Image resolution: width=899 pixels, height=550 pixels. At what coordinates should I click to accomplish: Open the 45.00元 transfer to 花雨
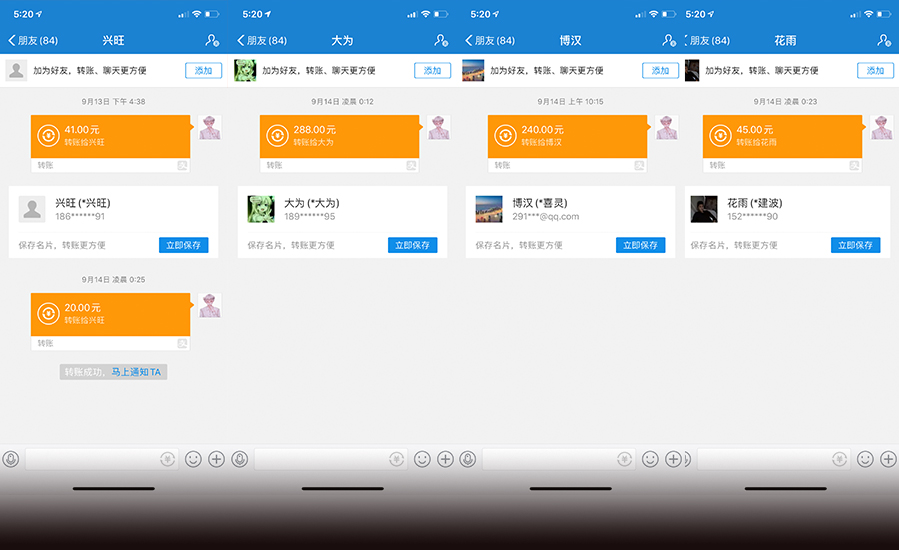click(x=782, y=136)
